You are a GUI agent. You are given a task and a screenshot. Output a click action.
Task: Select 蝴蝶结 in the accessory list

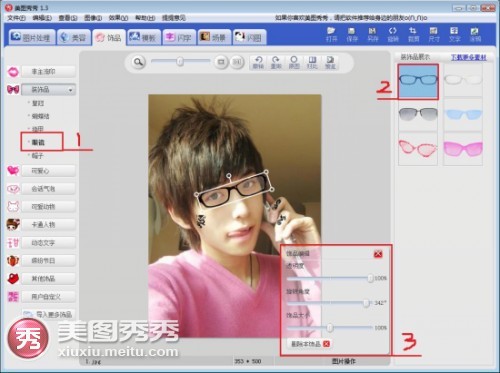pos(40,116)
